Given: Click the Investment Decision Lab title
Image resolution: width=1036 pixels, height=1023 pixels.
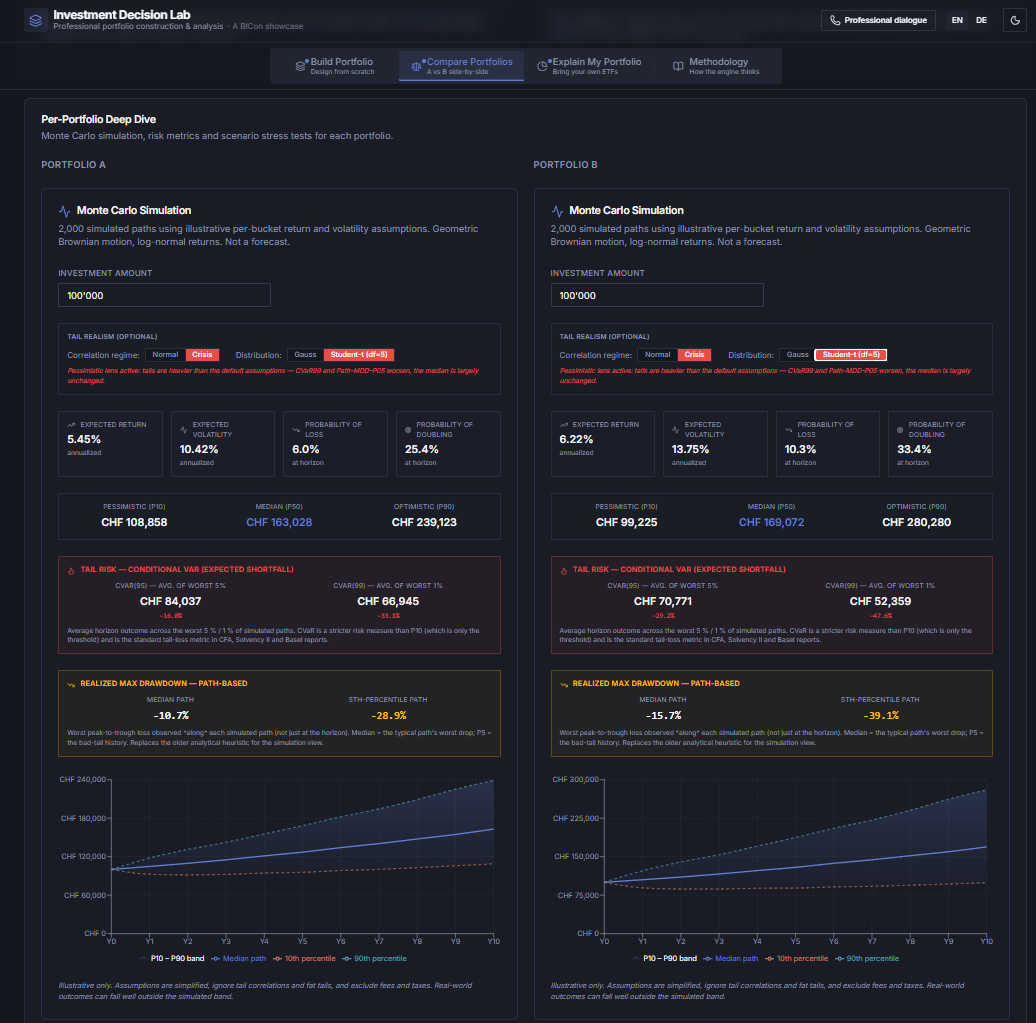Looking at the screenshot, I should pyautogui.click(x=122, y=15).
